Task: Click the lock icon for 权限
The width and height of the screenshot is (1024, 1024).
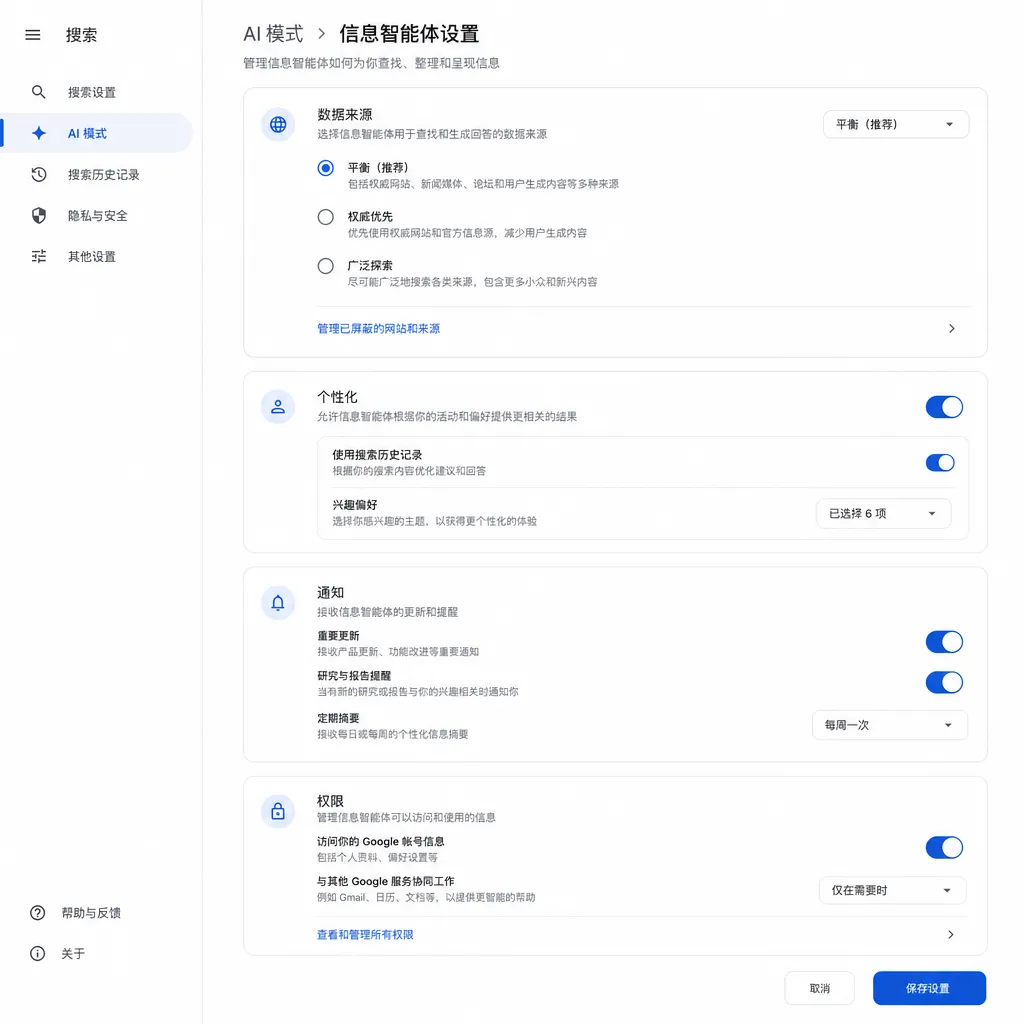Action: [x=278, y=811]
